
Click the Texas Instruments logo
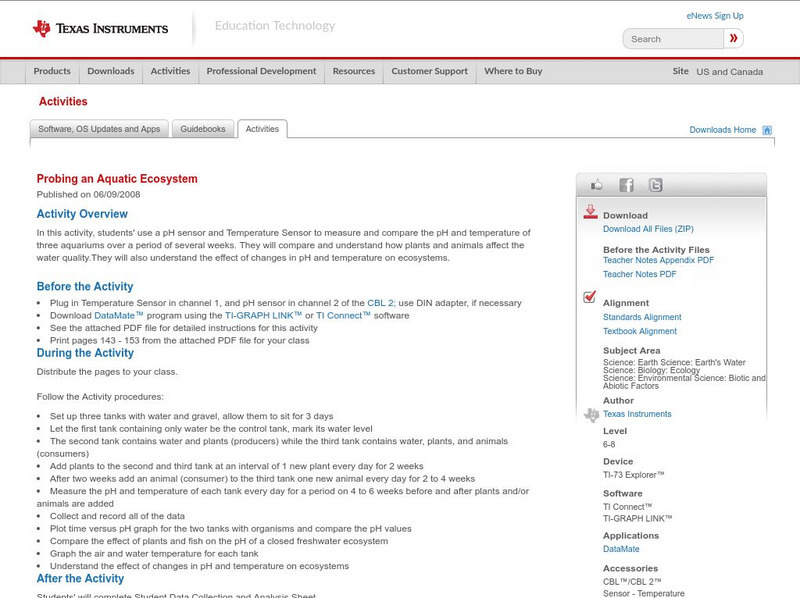pos(100,29)
